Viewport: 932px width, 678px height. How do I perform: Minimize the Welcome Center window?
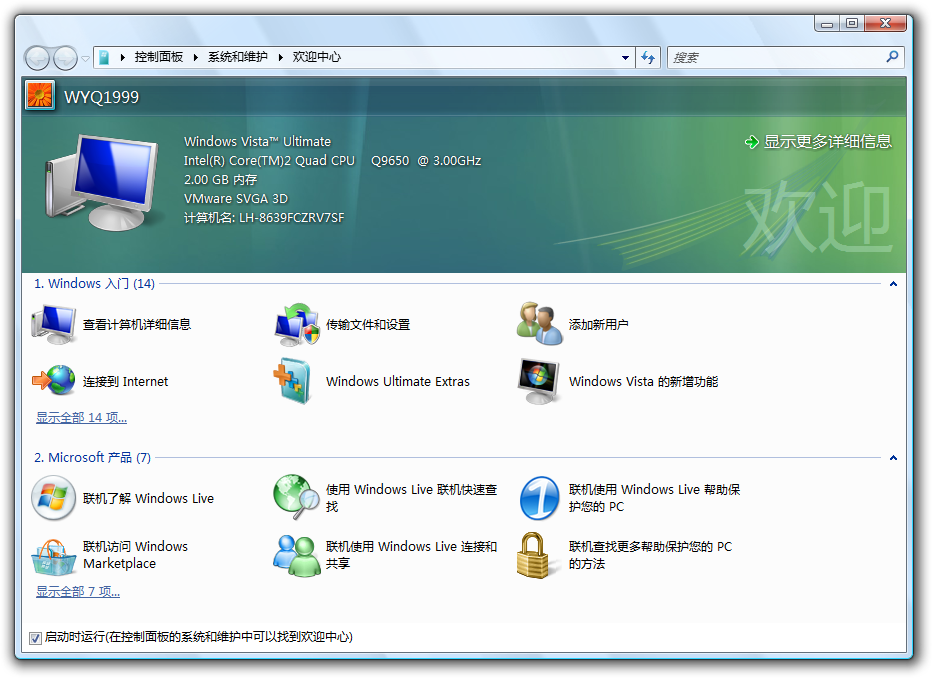tap(827, 24)
